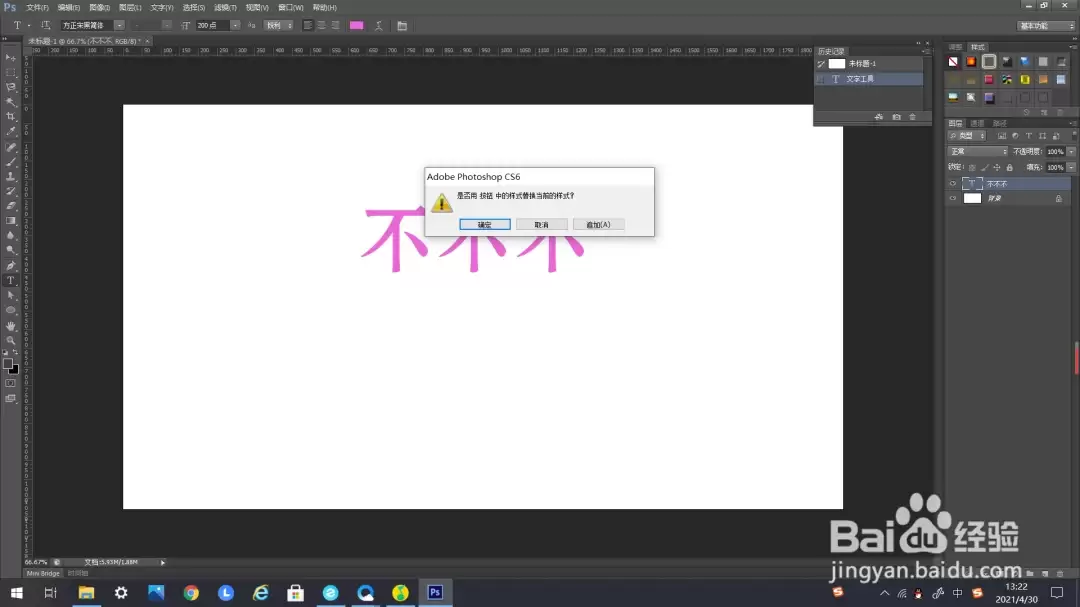Select the Zoom tool
1080x607 pixels.
(10, 340)
